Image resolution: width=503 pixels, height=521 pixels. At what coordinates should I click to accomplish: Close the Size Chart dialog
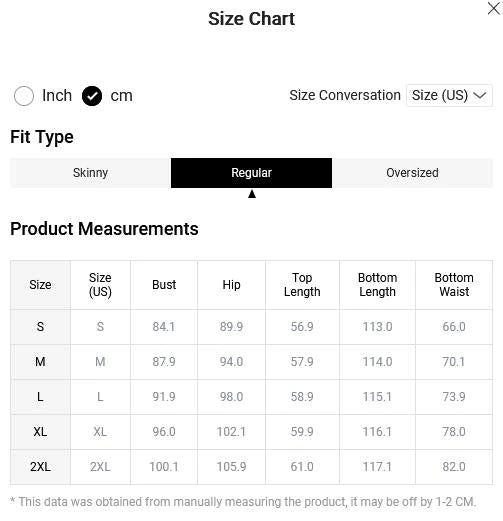(x=494, y=8)
